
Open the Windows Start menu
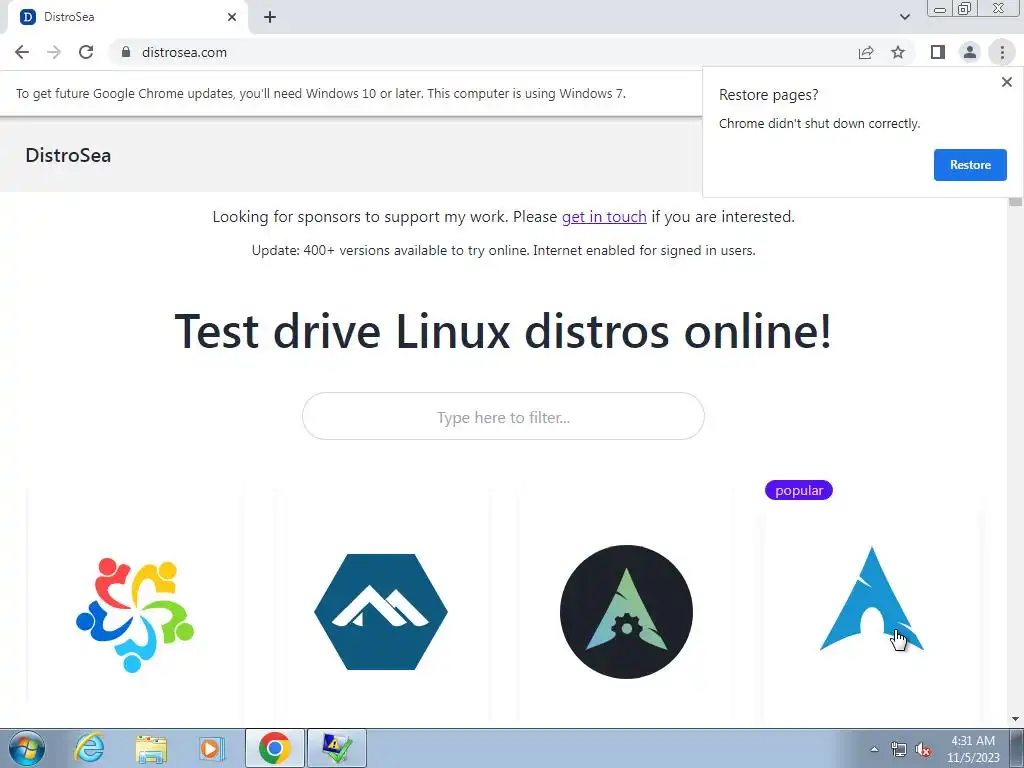coord(26,748)
